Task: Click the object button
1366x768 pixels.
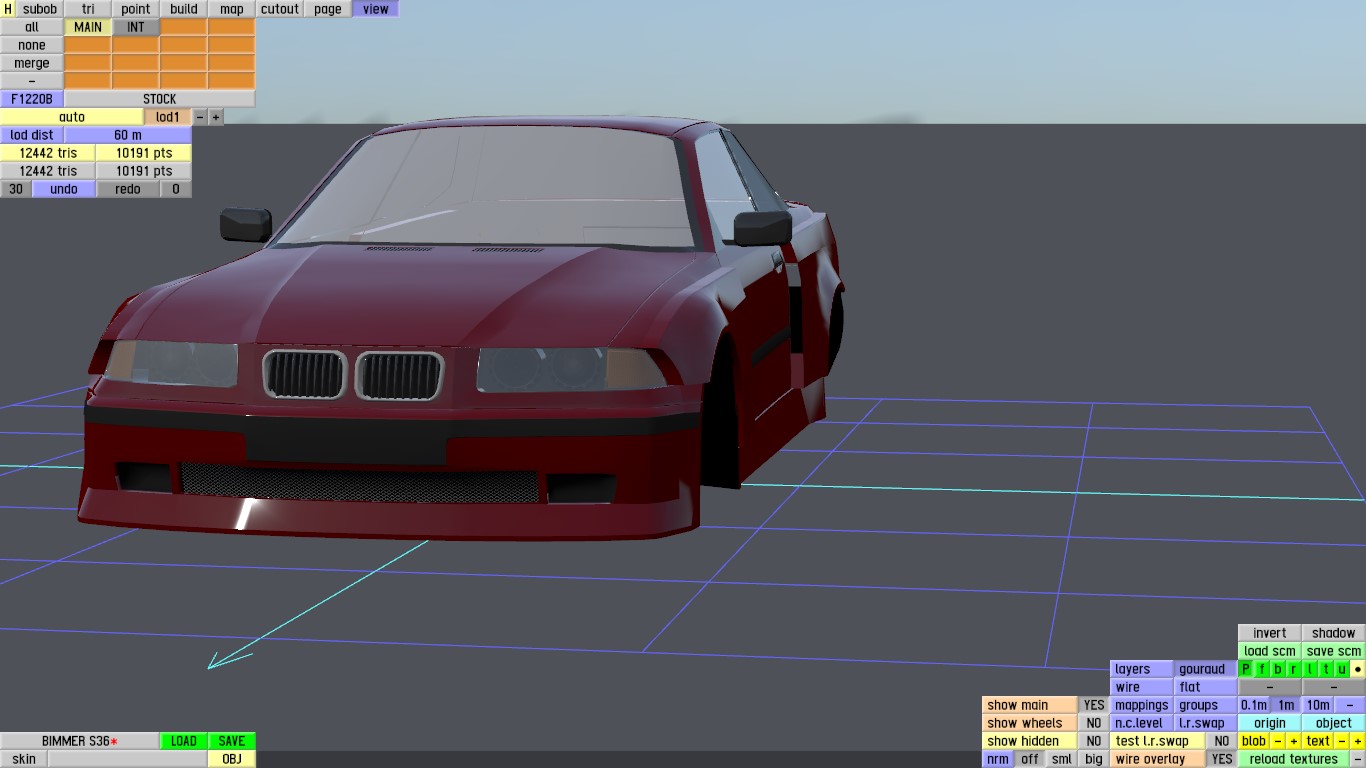Action: [1334, 723]
